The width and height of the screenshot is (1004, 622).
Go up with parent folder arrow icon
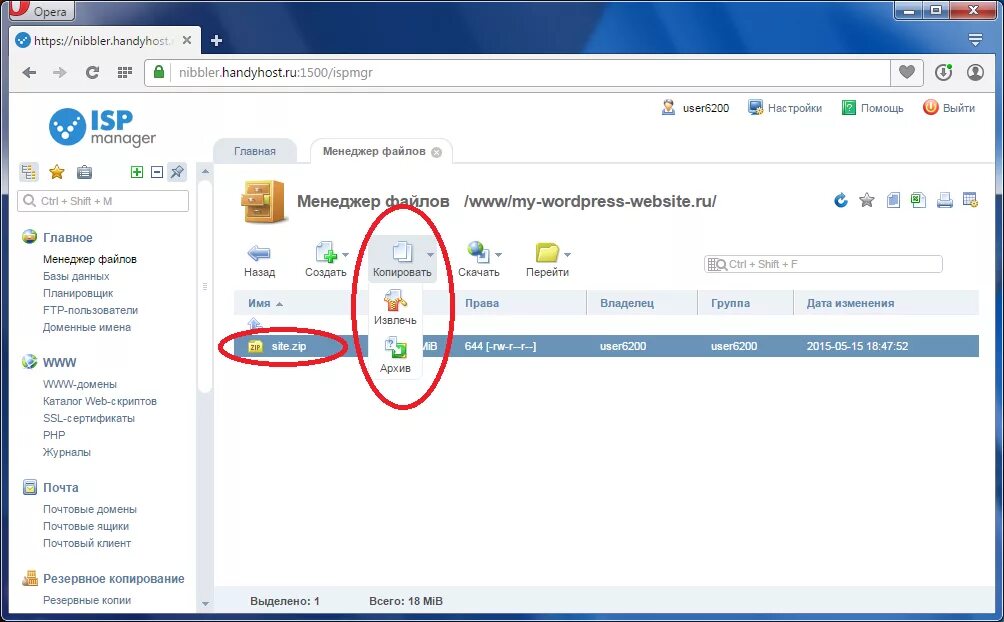click(255, 323)
